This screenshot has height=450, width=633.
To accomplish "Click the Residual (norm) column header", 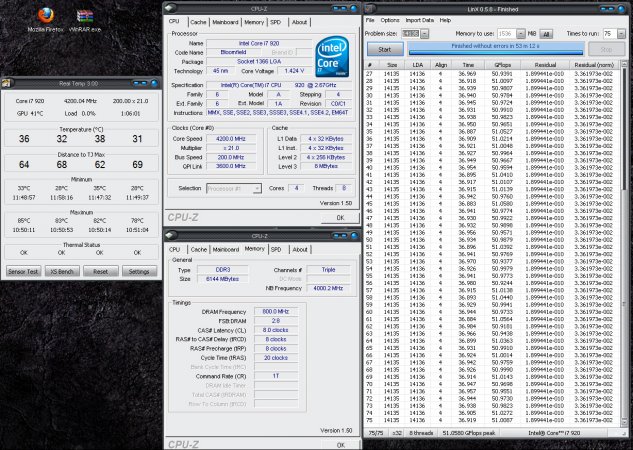I will [x=593, y=65].
